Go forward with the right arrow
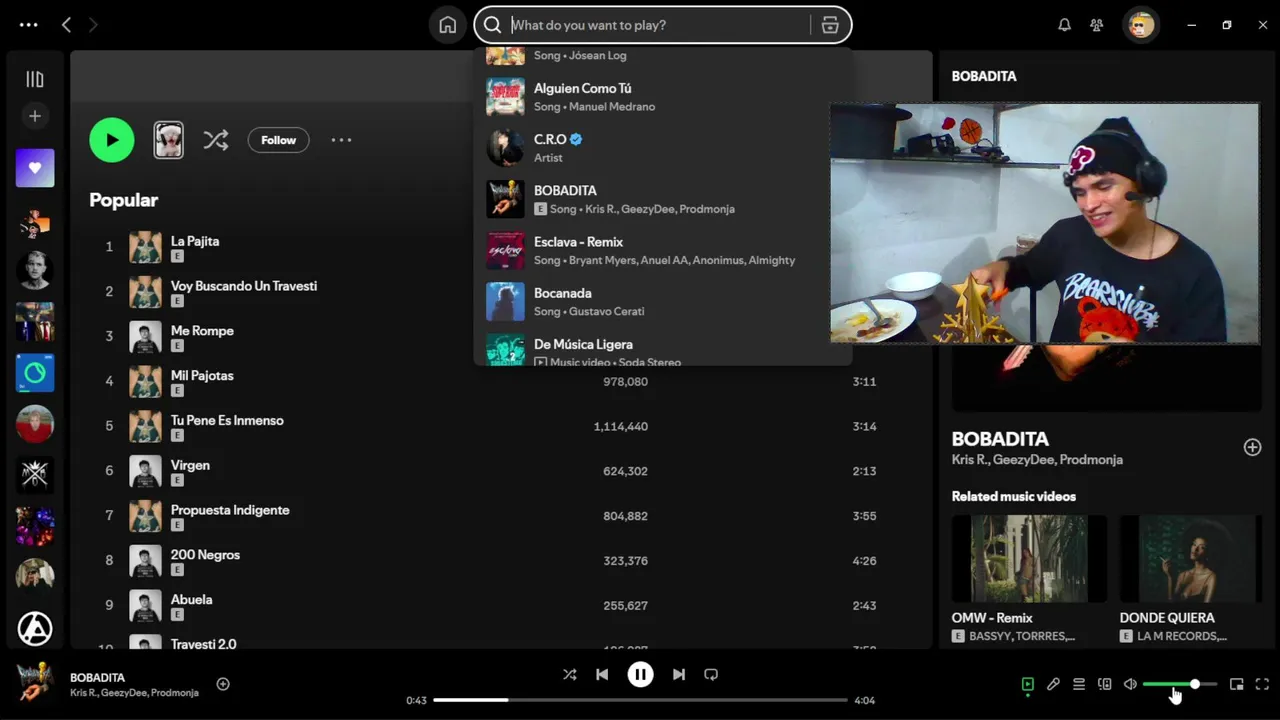The width and height of the screenshot is (1280, 720). [x=93, y=25]
